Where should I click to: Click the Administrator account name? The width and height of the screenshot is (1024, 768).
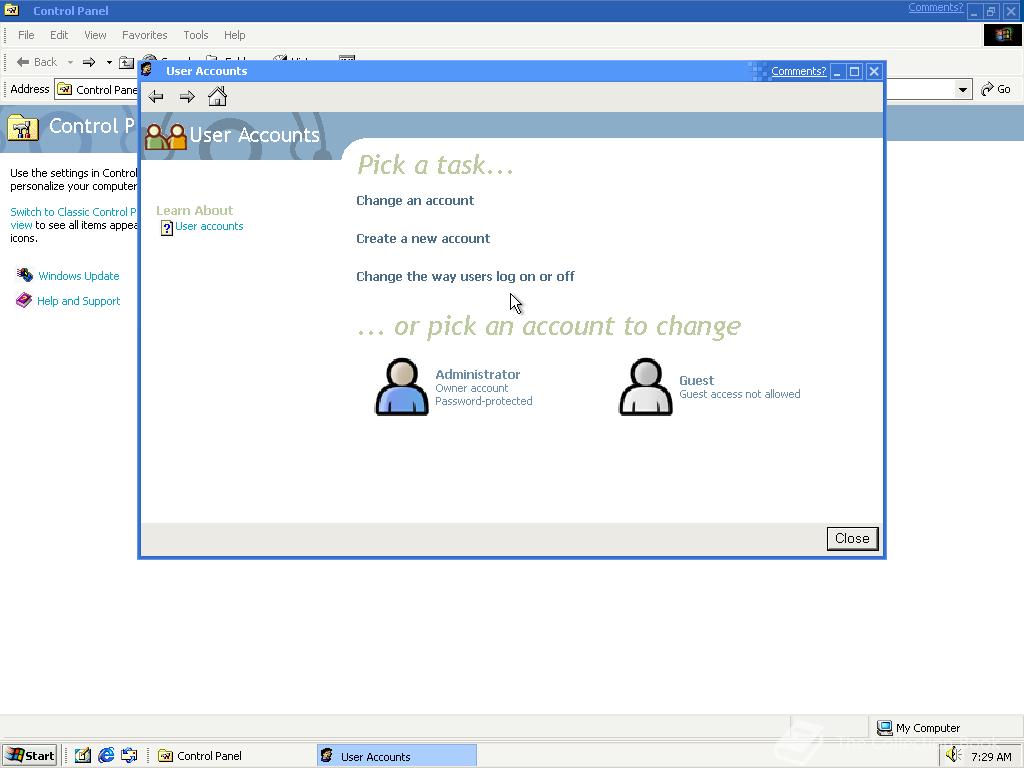(477, 374)
